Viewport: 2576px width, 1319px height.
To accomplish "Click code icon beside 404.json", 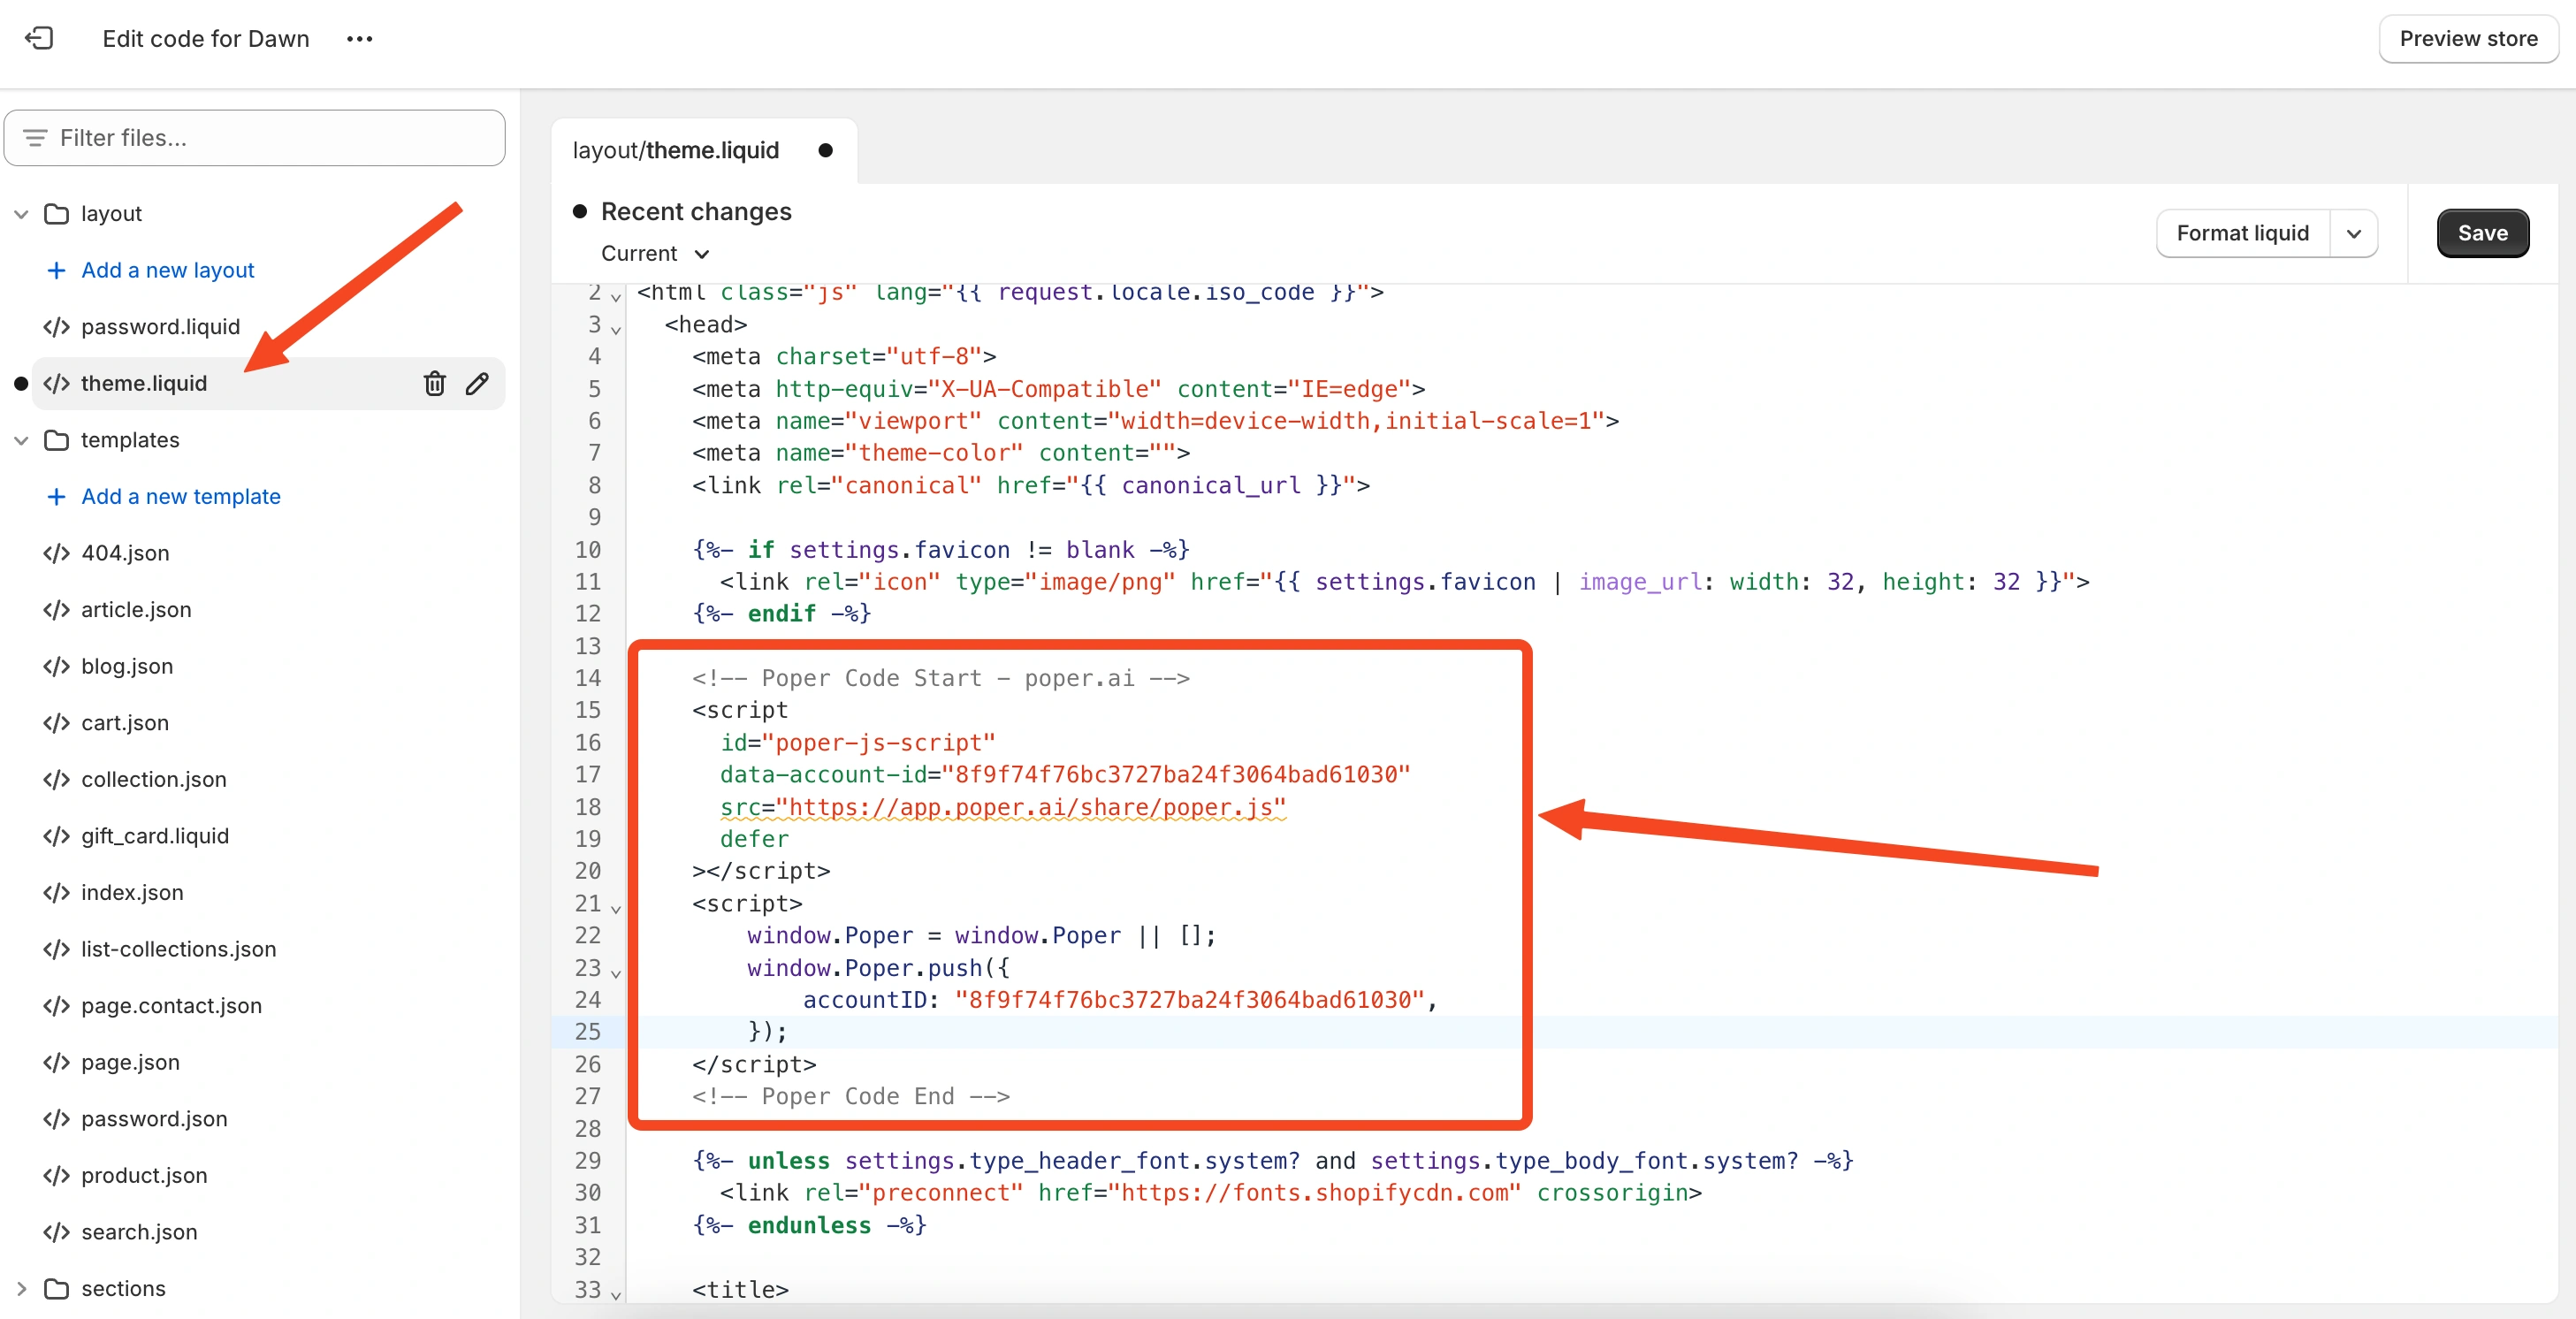I will [x=57, y=553].
